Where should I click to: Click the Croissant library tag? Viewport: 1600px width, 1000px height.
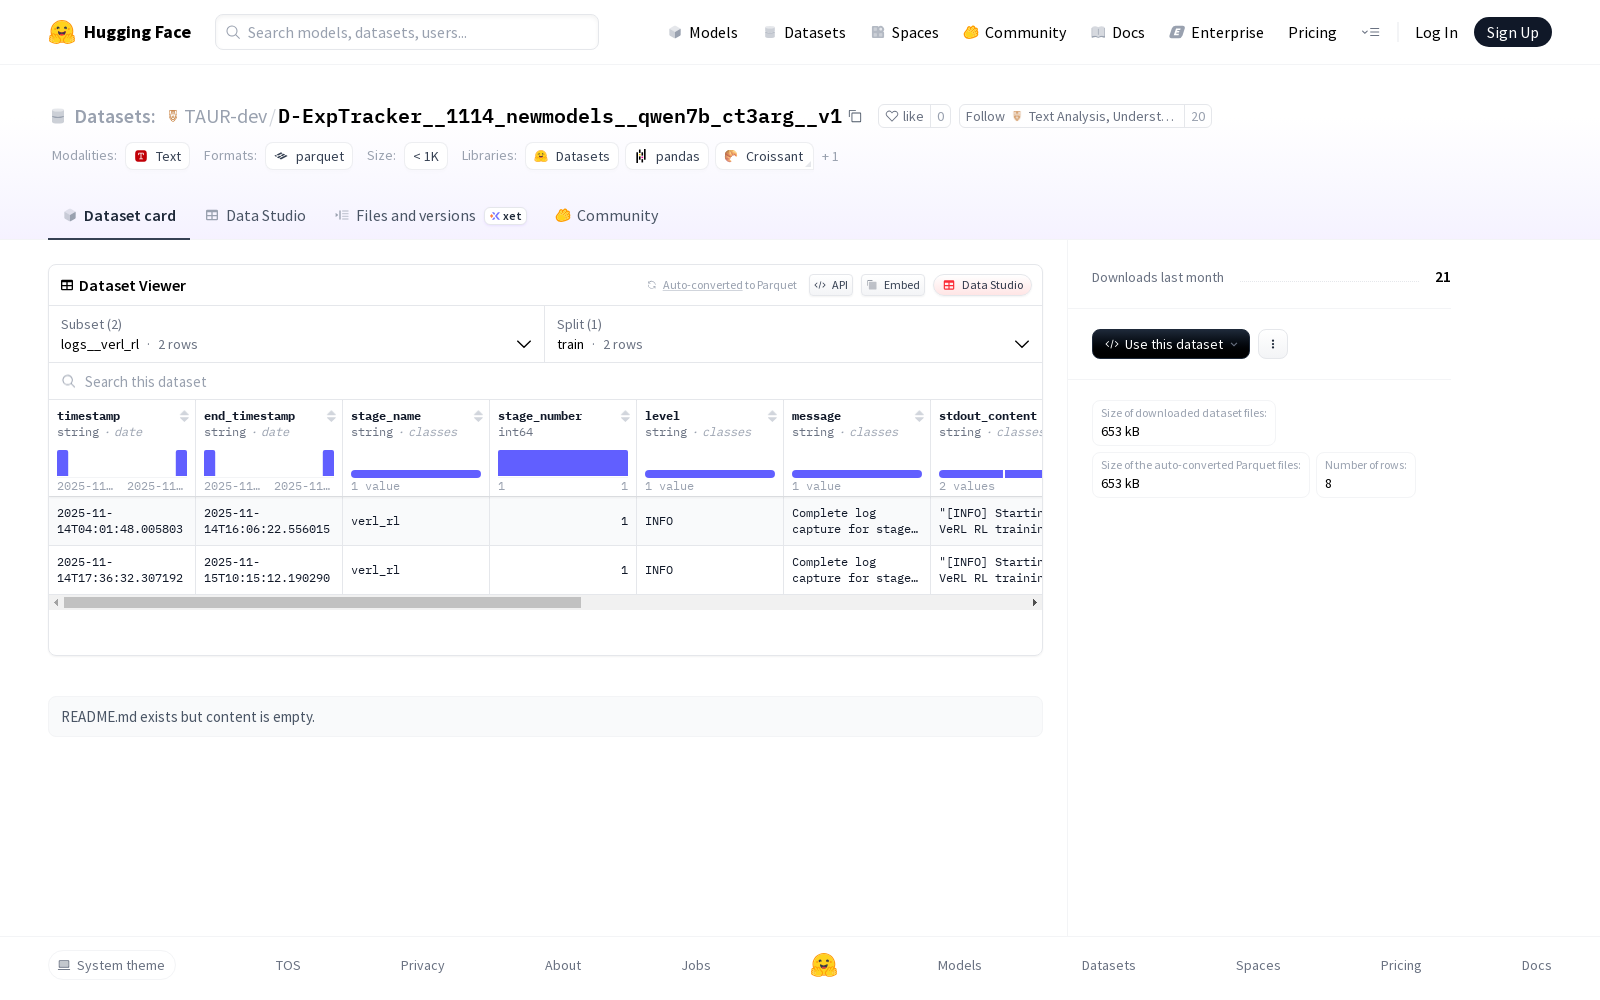[x=764, y=156]
